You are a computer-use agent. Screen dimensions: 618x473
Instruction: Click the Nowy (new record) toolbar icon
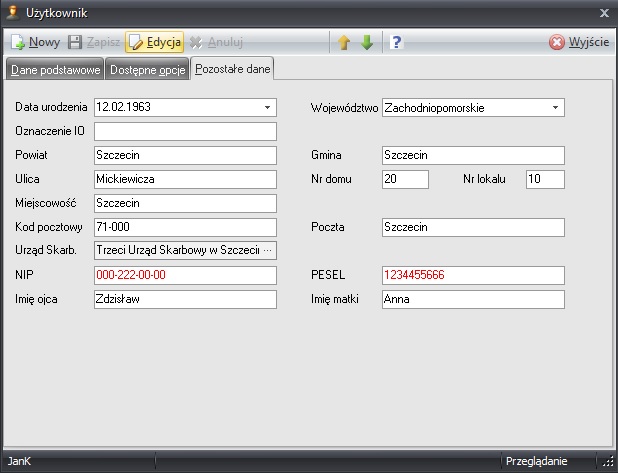click(x=18, y=42)
